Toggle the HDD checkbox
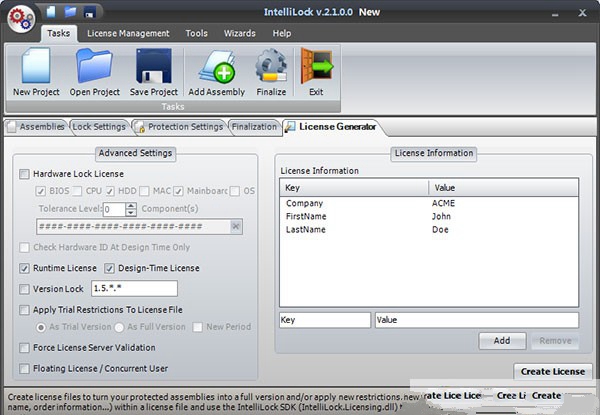This screenshot has height=415, width=600. 110,191
